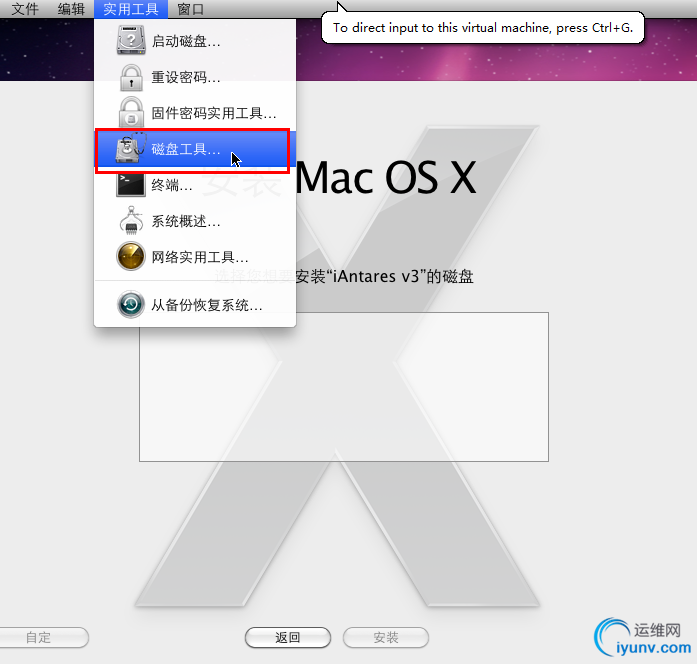The height and width of the screenshot is (664, 697).
Task: Click the Disk Utility stethoscope drive icon
Action: click(x=131, y=147)
